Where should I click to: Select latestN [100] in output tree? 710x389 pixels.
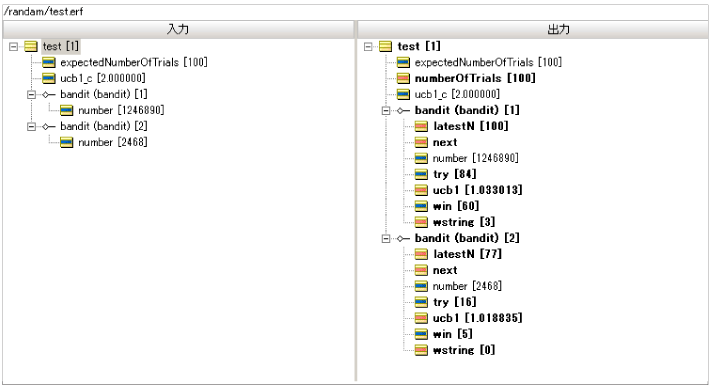(471, 126)
